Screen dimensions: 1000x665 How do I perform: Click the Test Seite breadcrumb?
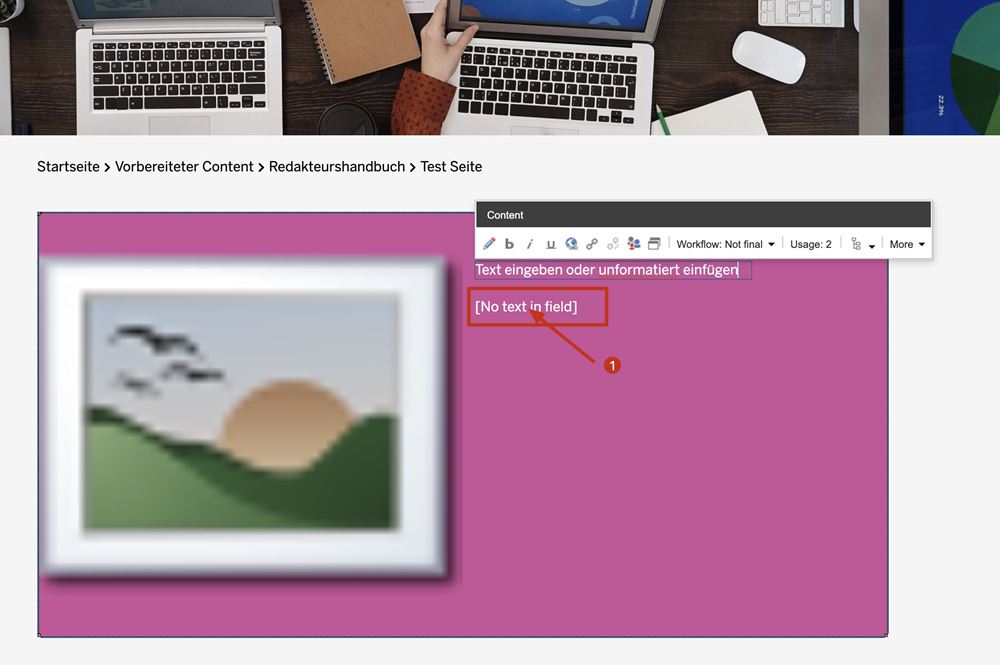[451, 167]
